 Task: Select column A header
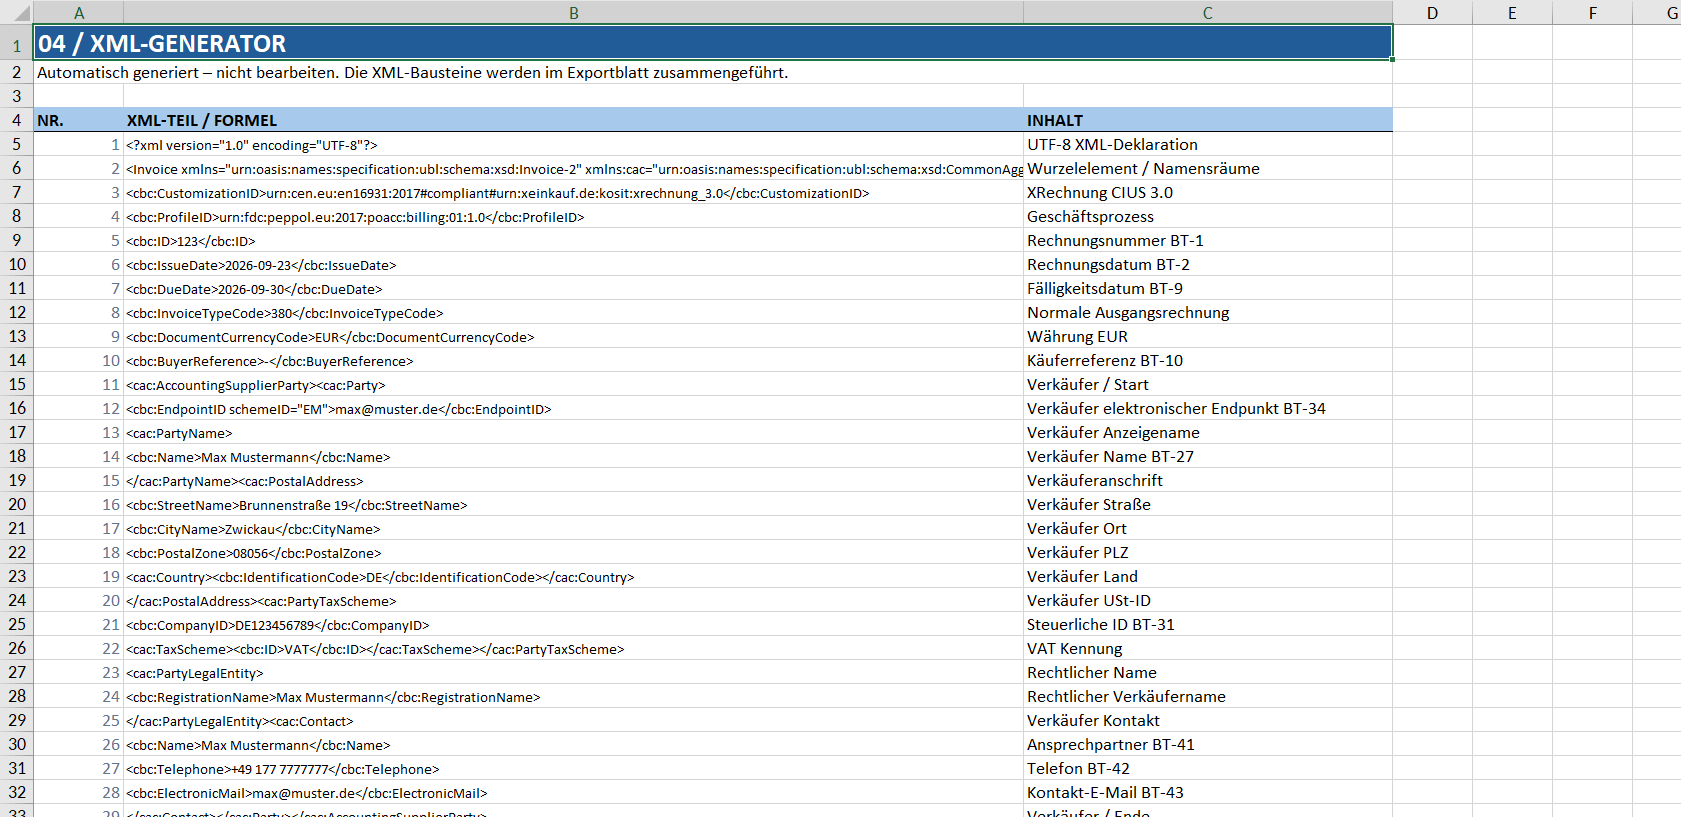pos(79,13)
